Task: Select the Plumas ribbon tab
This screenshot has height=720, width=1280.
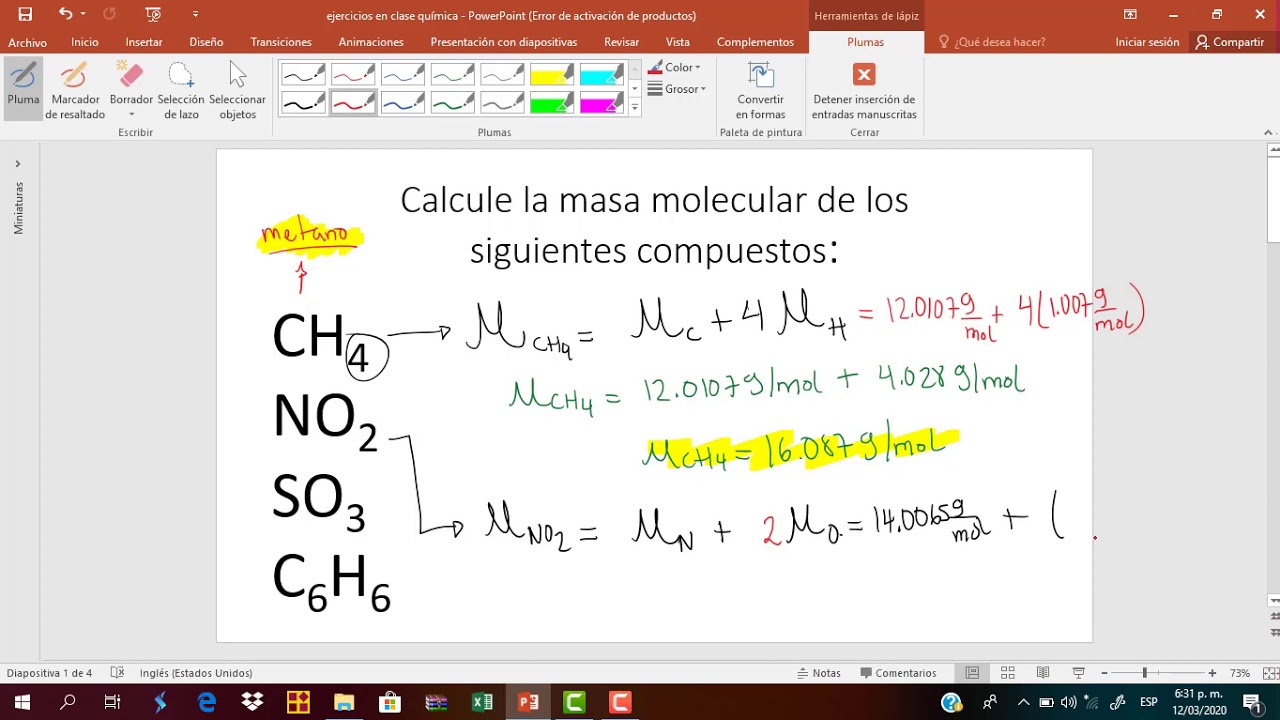Action: [x=865, y=42]
